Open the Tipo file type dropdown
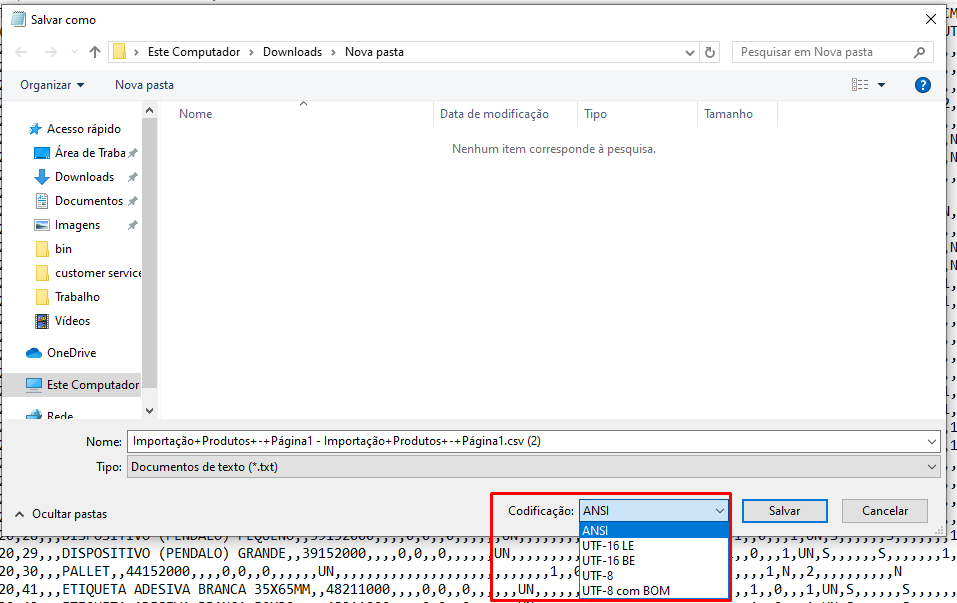The image size is (957, 603). pos(533,467)
